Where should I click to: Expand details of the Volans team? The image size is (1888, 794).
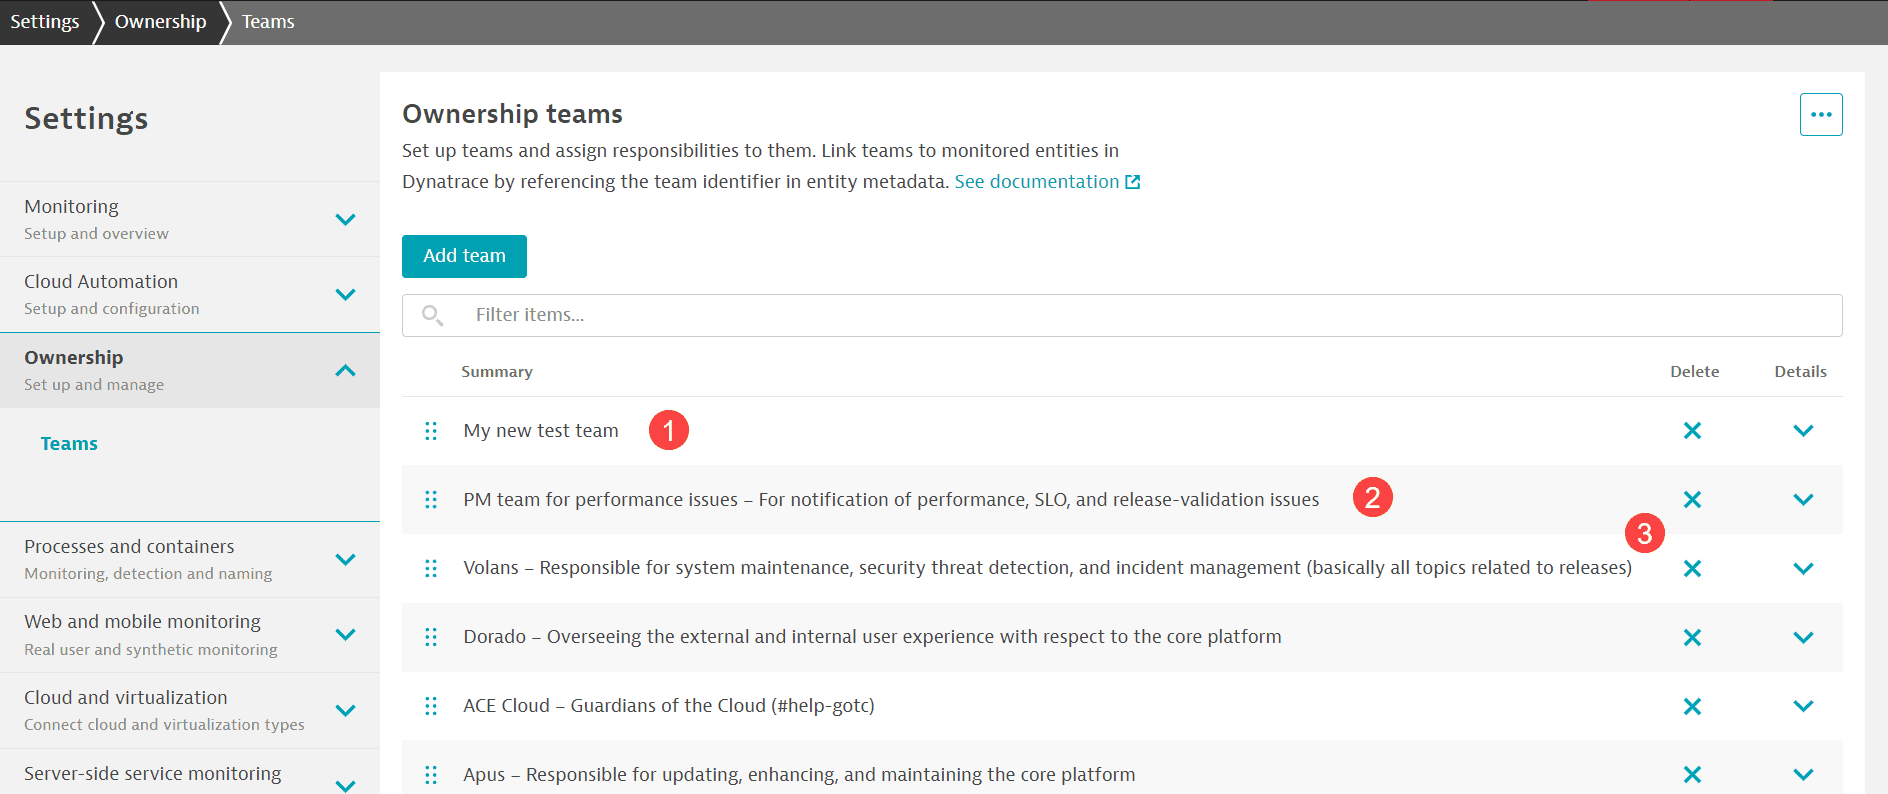(1802, 569)
